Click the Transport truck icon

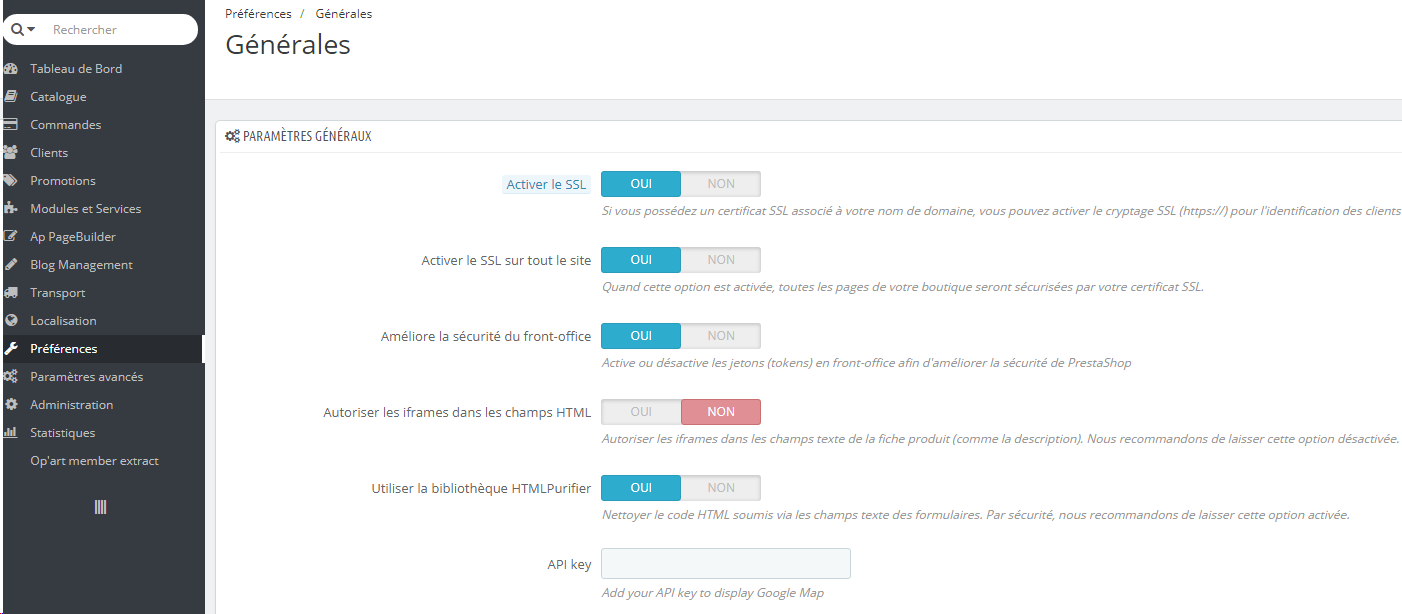(x=11, y=293)
